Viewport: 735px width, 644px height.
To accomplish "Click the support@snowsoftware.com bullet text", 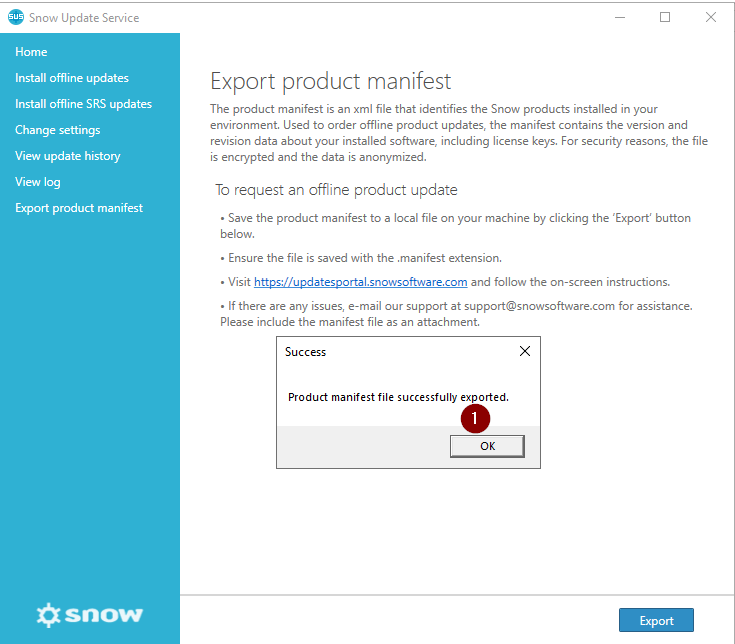I will point(456,314).
